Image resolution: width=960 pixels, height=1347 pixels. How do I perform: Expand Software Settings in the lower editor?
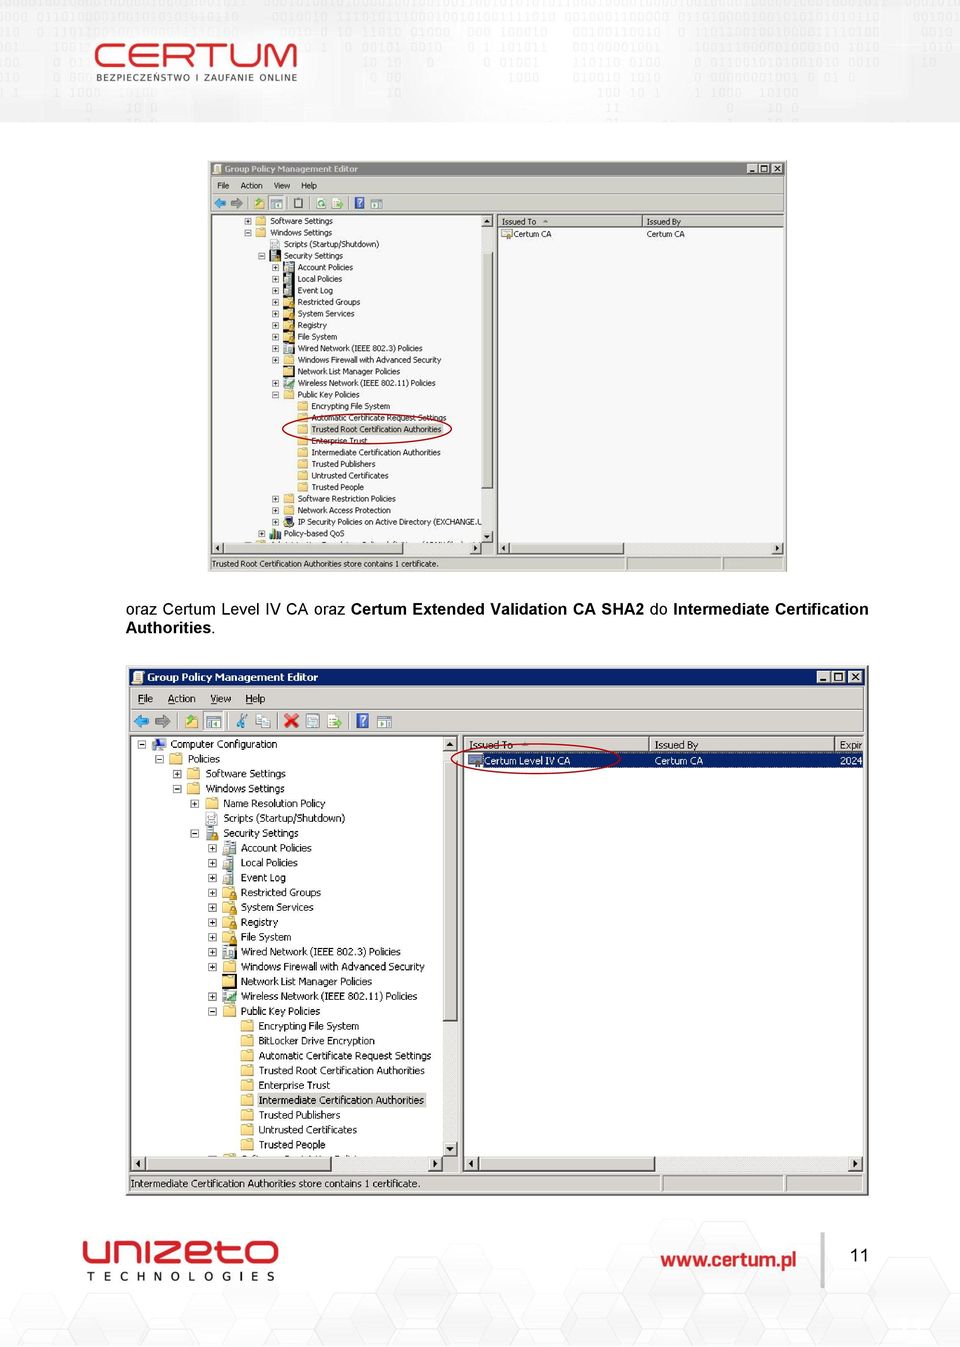tap(177, 774)
